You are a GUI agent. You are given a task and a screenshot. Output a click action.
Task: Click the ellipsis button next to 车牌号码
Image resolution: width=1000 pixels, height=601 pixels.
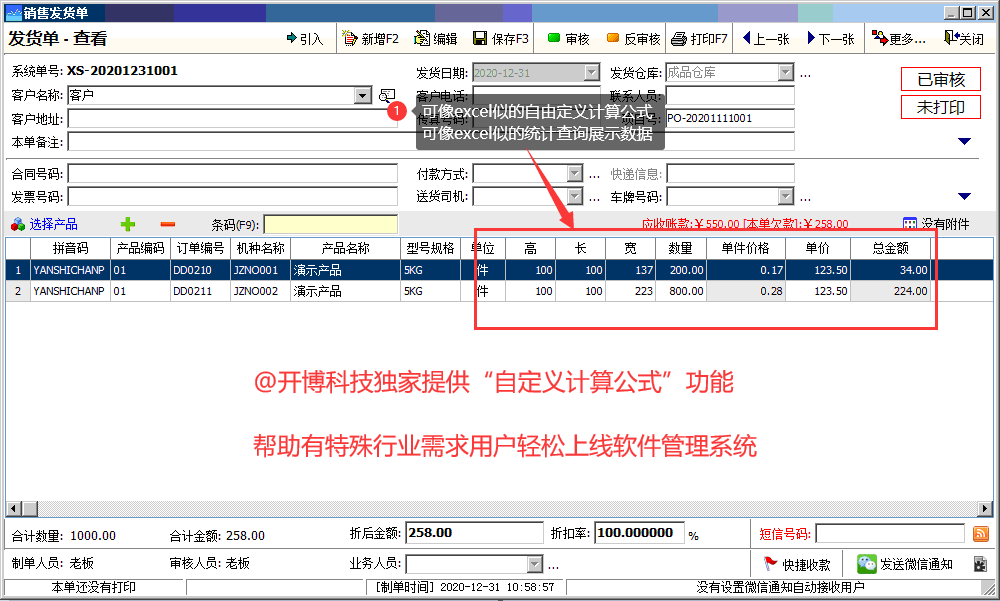coord(805,198)
